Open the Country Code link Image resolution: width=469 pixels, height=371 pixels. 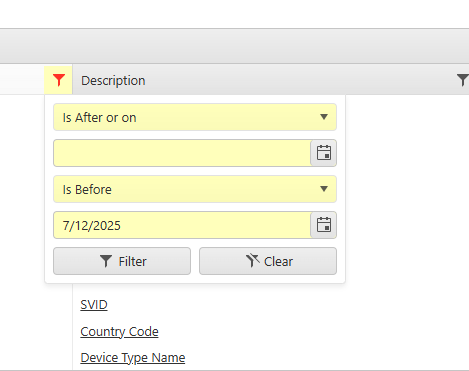coord(119,332)
